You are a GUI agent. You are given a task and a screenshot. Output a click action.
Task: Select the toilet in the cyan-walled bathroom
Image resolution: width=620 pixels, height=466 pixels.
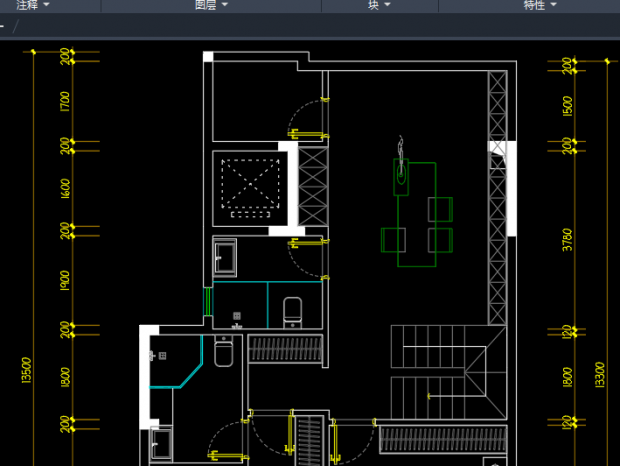[x=293, y=310]
